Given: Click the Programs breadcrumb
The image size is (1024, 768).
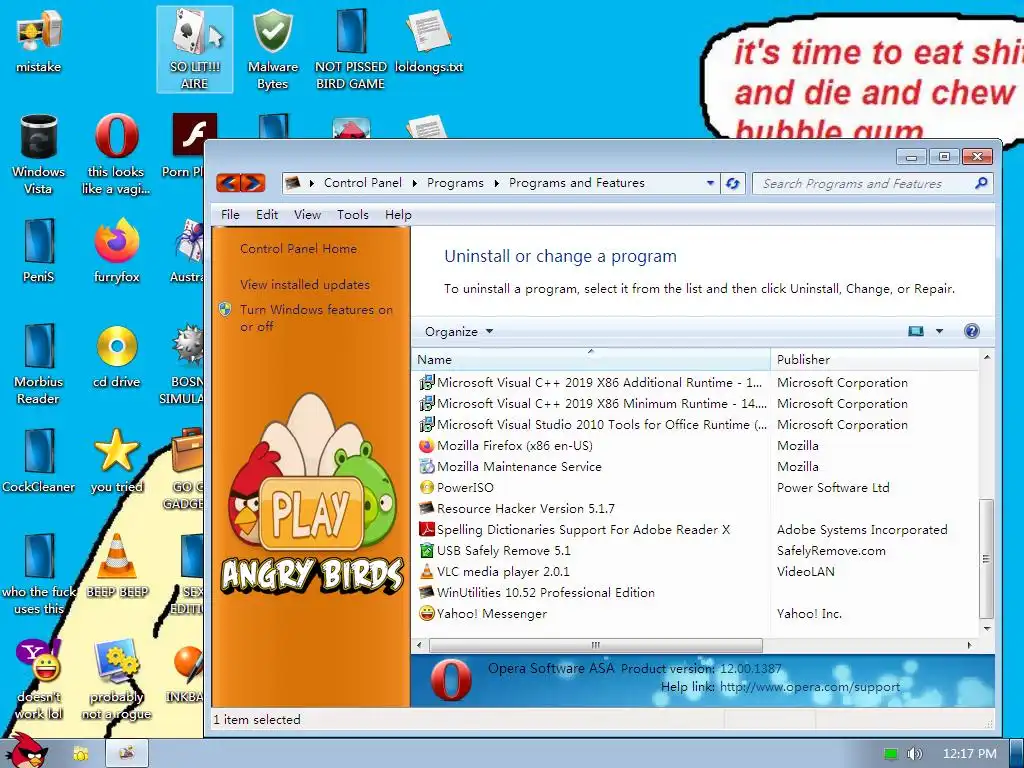Looking at the screenshot, I should coord(455,184).
